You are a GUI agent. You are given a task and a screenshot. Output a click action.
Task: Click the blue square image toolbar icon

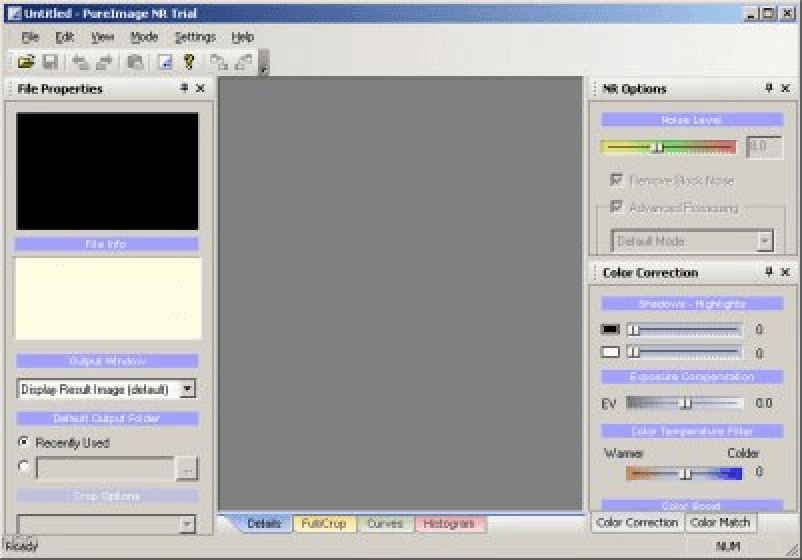coord(165,62)
